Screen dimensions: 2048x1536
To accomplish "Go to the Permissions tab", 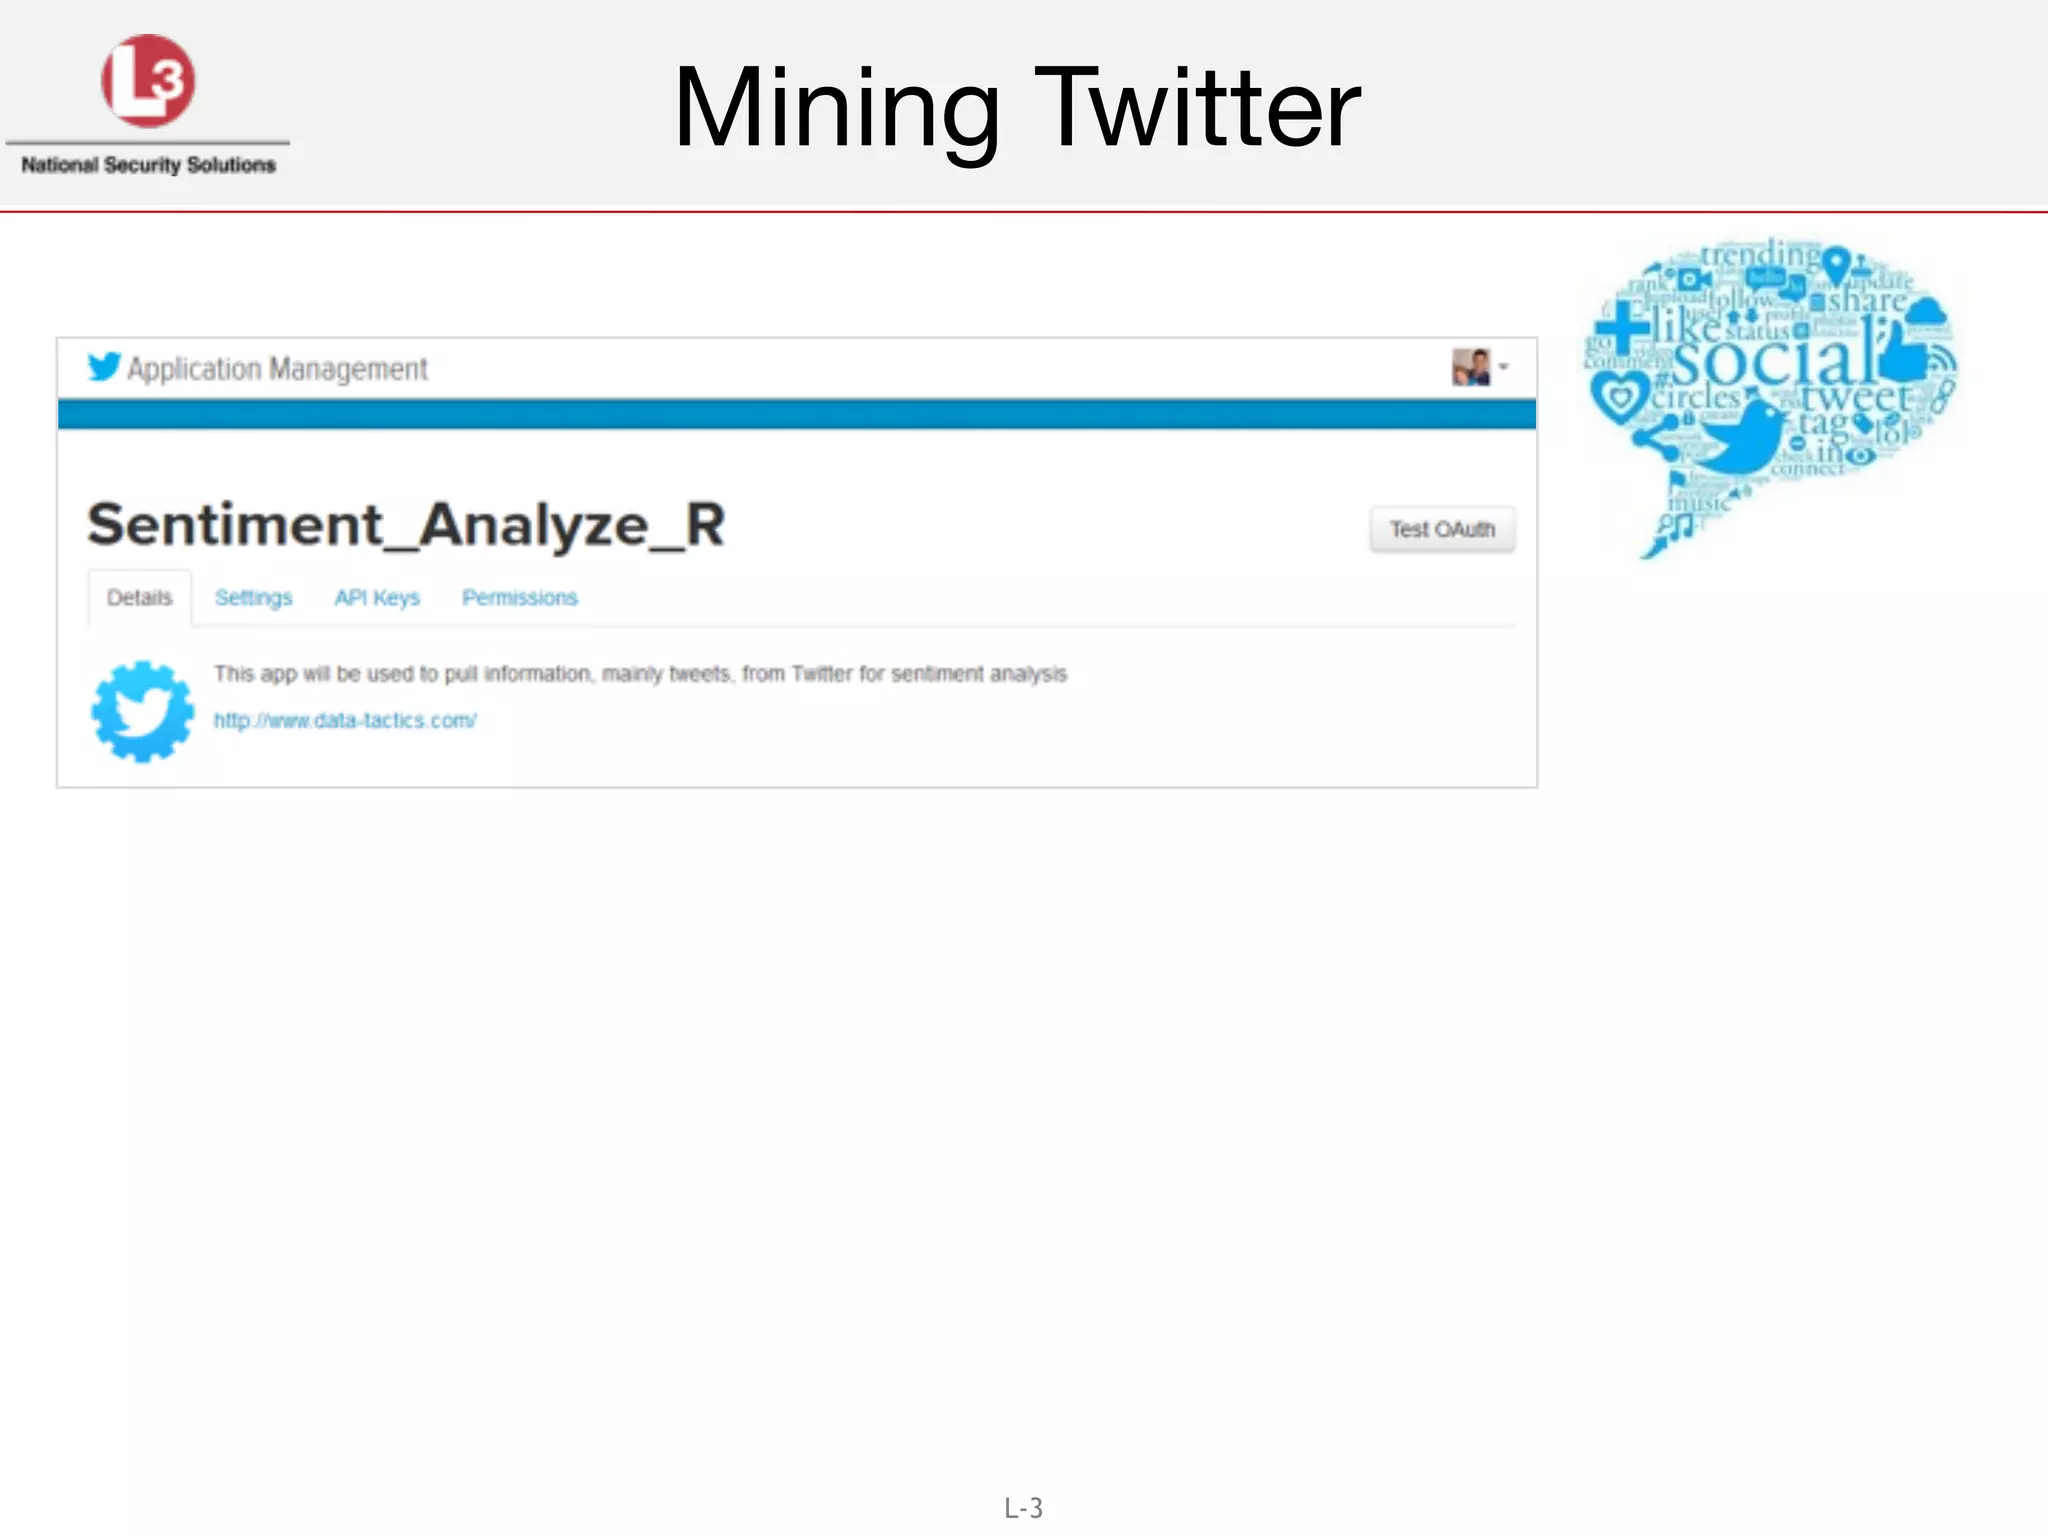I will [520, 597].
